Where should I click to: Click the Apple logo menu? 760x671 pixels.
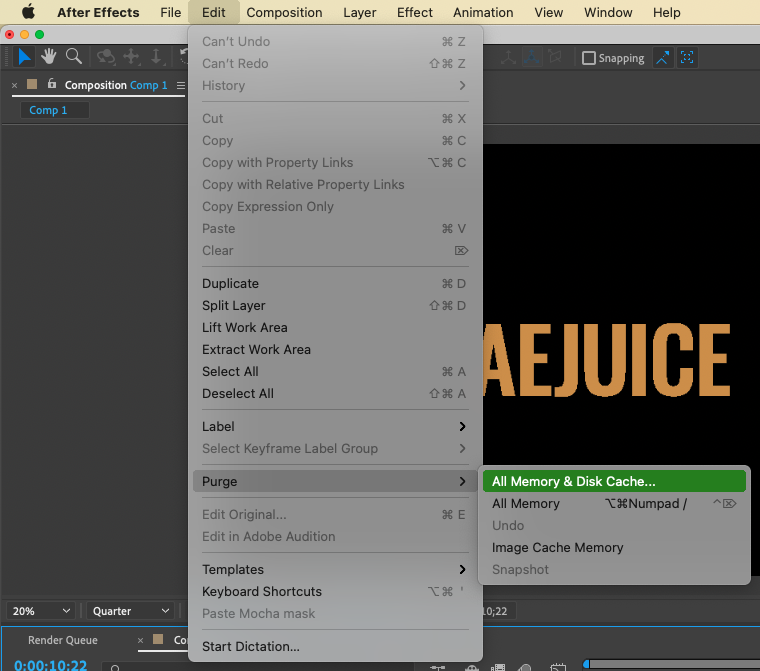(x=29, y=13)
